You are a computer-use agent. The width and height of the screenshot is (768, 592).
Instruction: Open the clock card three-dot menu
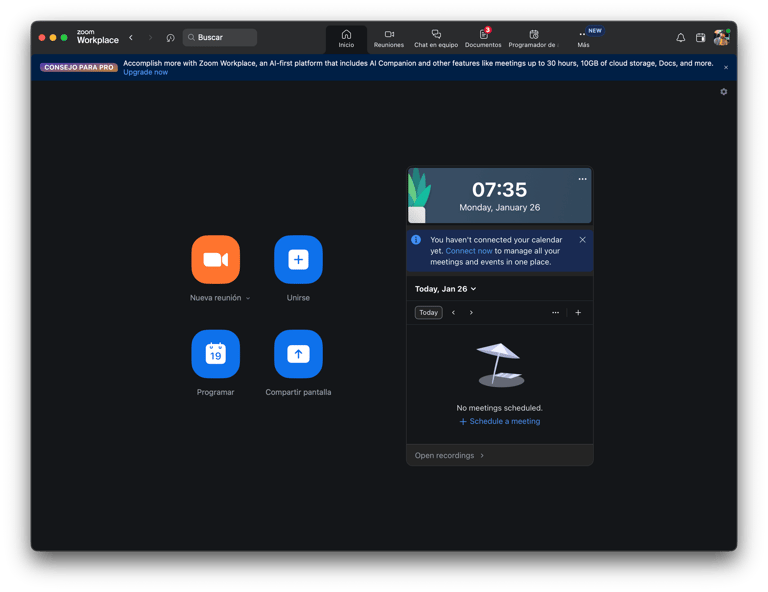[x=582, y=179]
